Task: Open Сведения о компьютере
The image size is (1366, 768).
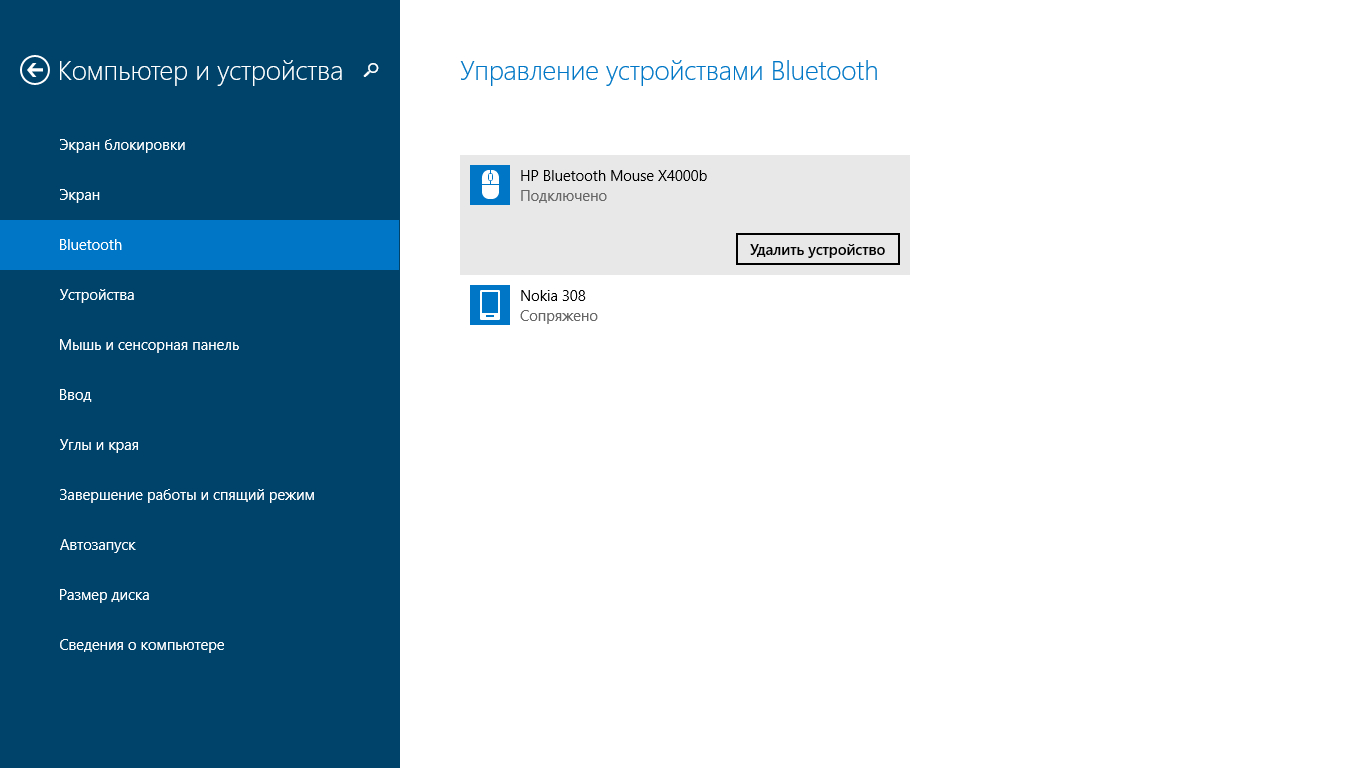Action: pyautogui.click(x=142, y=645)
